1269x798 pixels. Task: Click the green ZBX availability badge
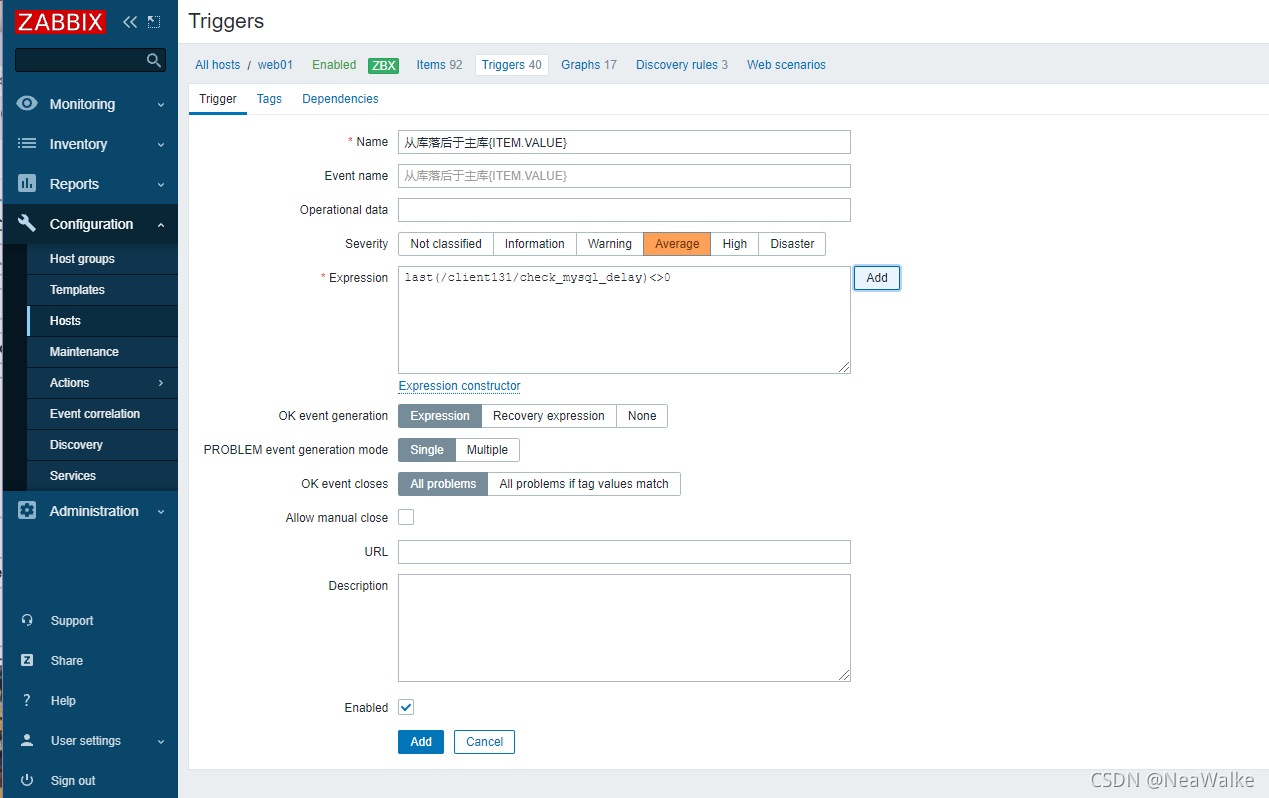(383, 65)
